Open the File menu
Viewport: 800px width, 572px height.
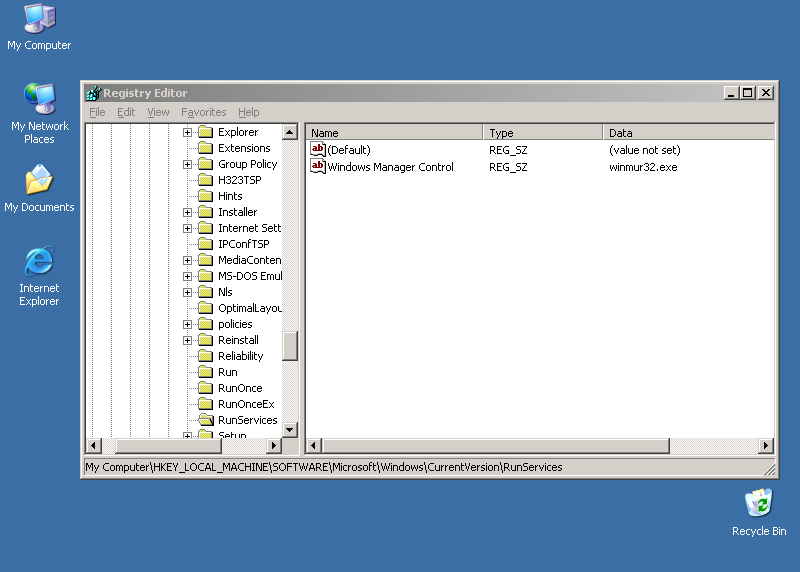click(97, 112)
